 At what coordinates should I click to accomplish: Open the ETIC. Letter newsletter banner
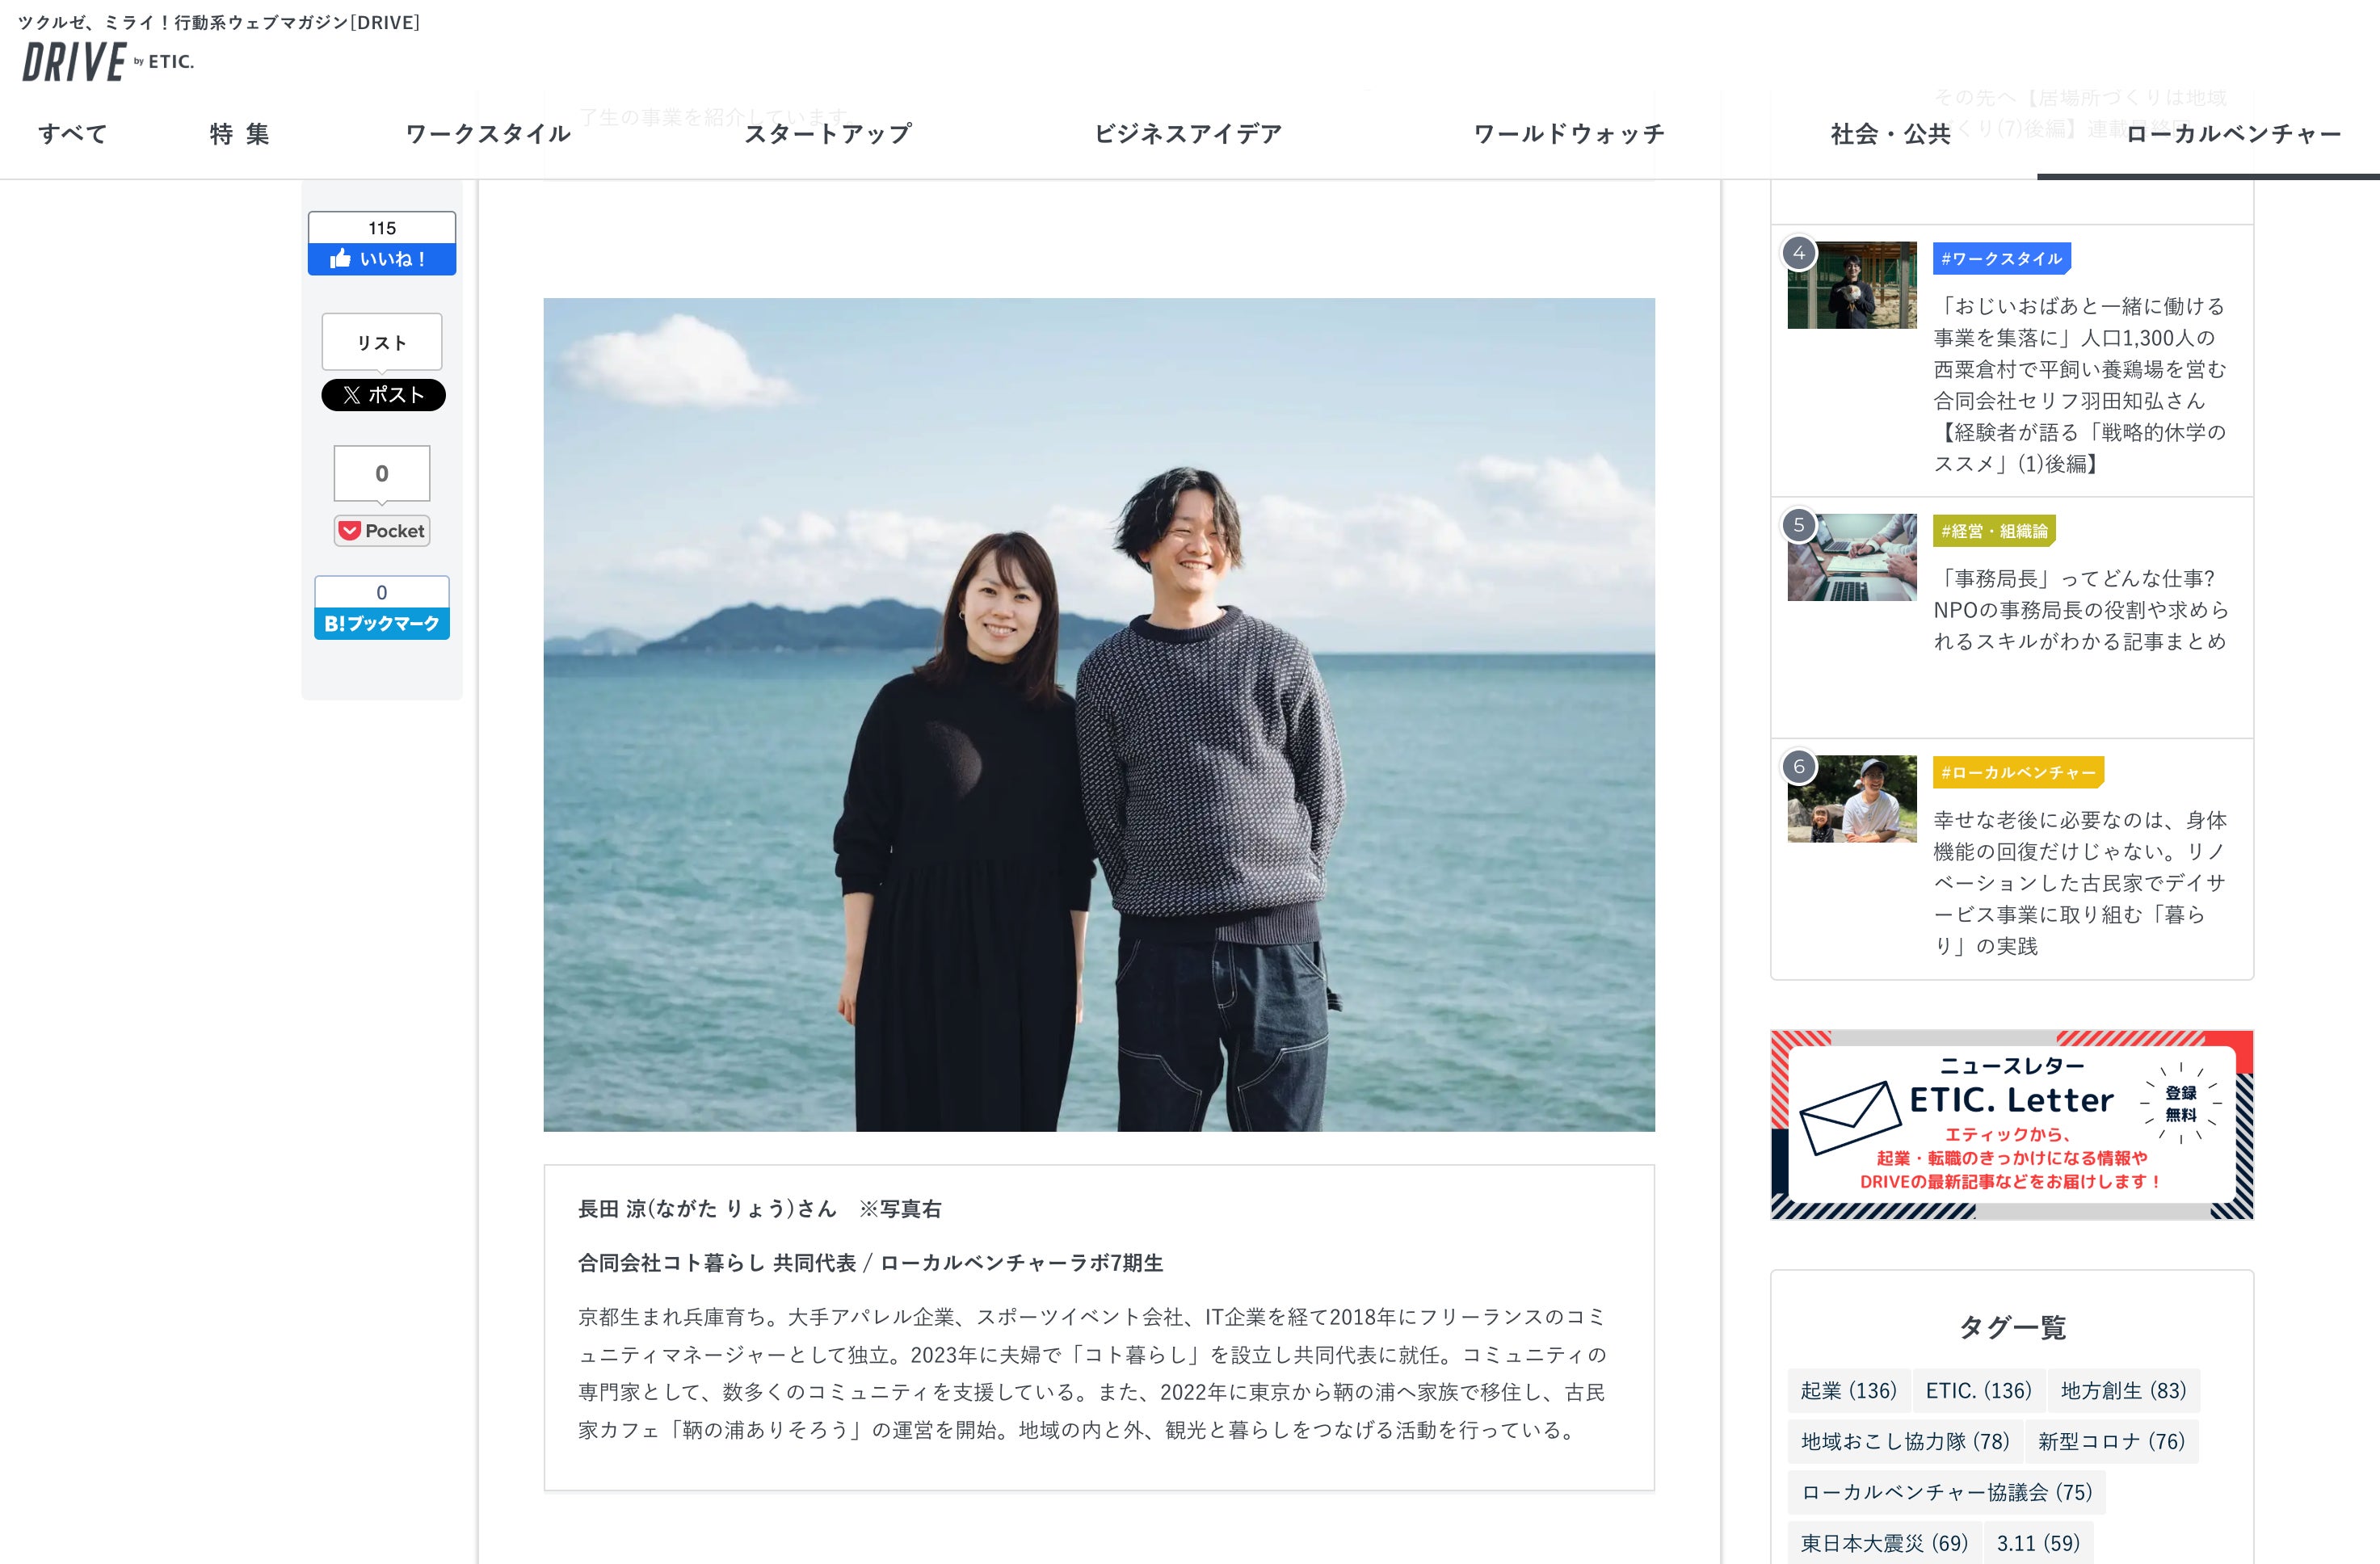click(x=2011, y=1124)
